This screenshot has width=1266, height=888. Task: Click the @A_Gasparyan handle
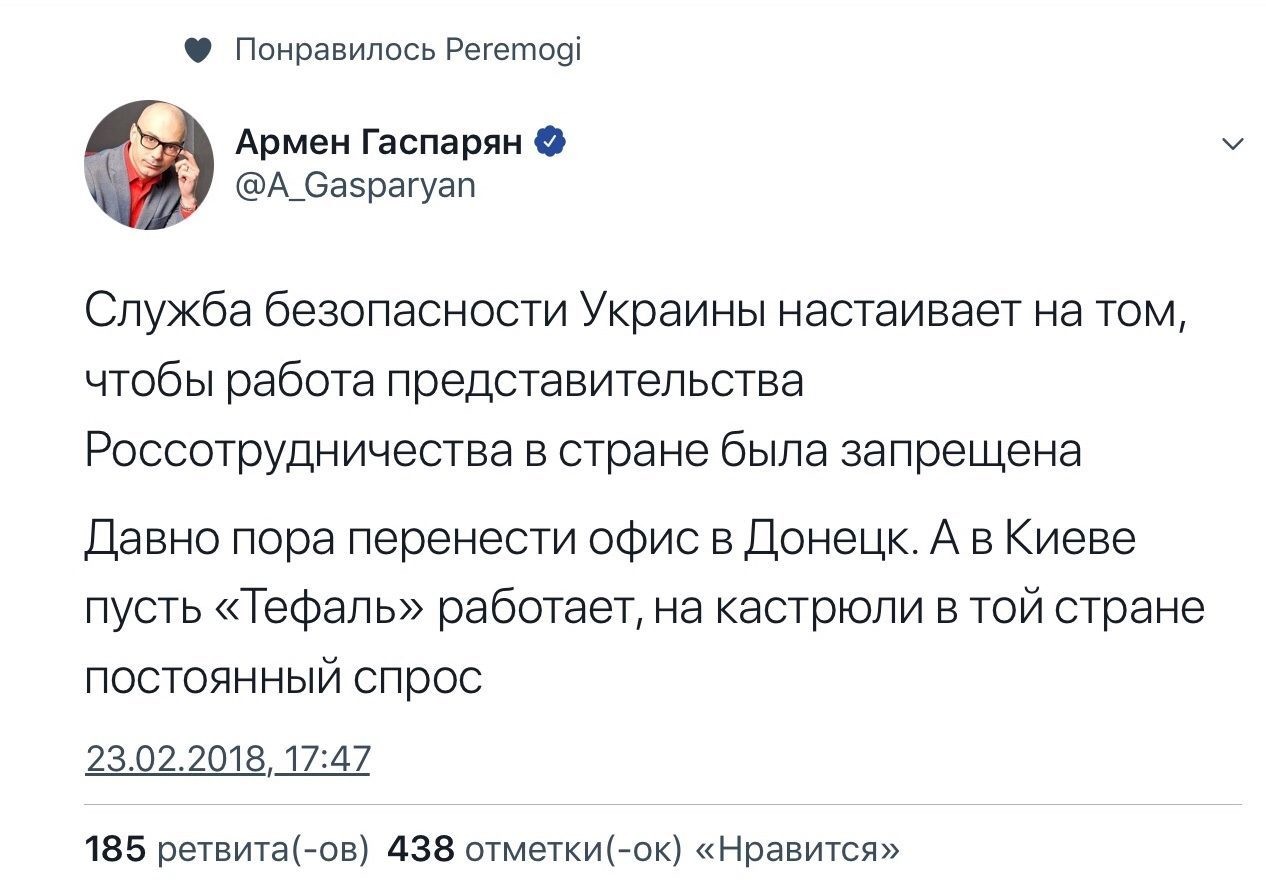pos(355,186)
